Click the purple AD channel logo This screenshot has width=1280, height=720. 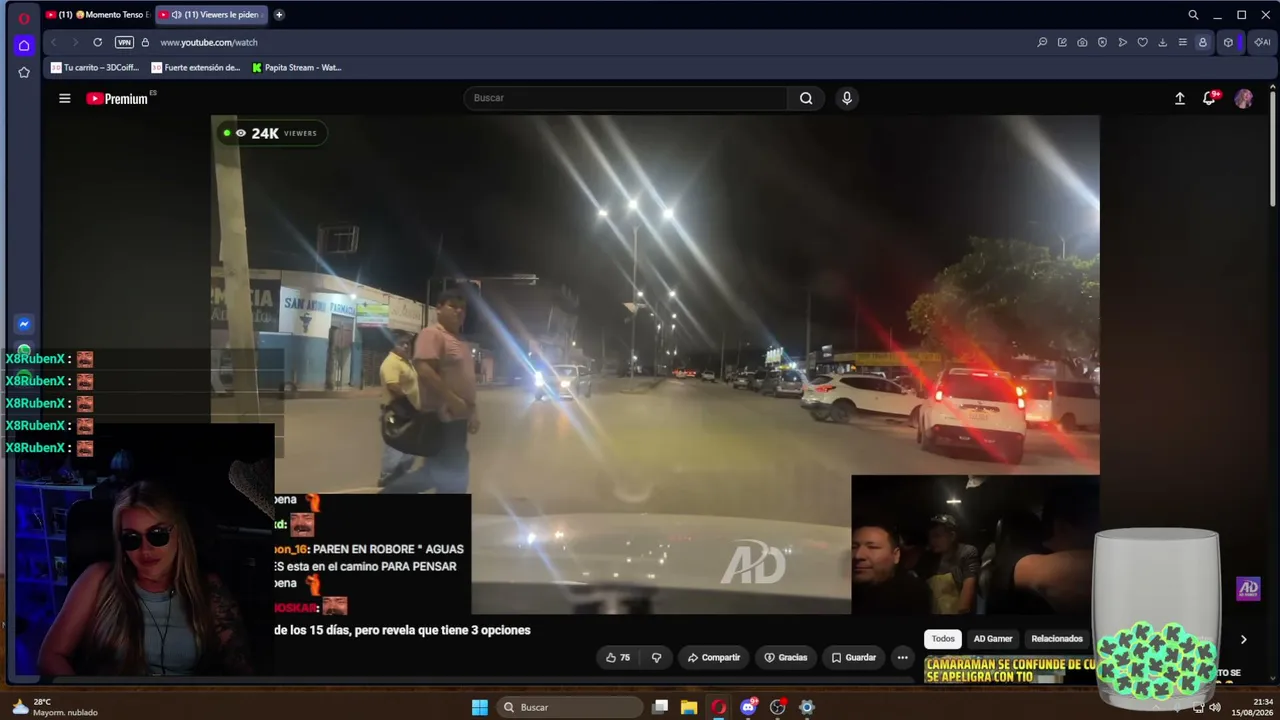pyautogui.click(x=1248, y=588)
